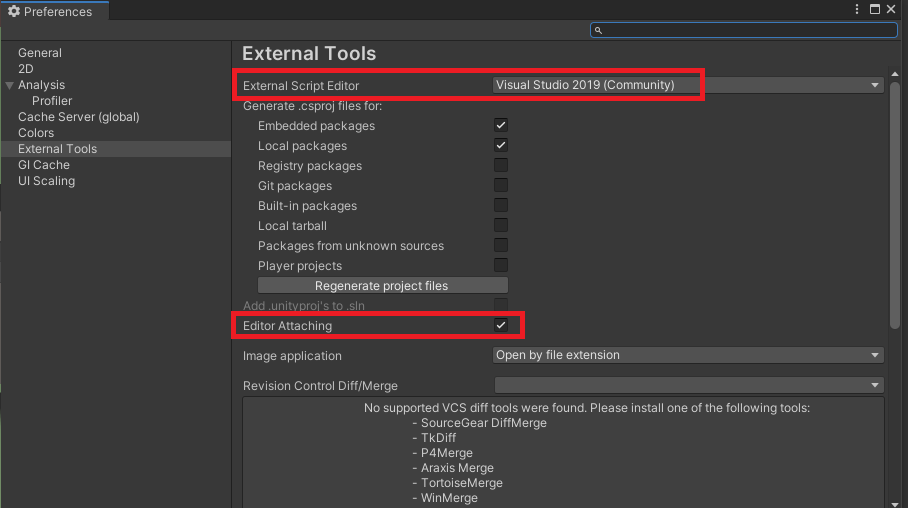Viewport: 908px width, 508px height.
Task: Toggle the Editor Attaching checkbox
Action: 501,325
